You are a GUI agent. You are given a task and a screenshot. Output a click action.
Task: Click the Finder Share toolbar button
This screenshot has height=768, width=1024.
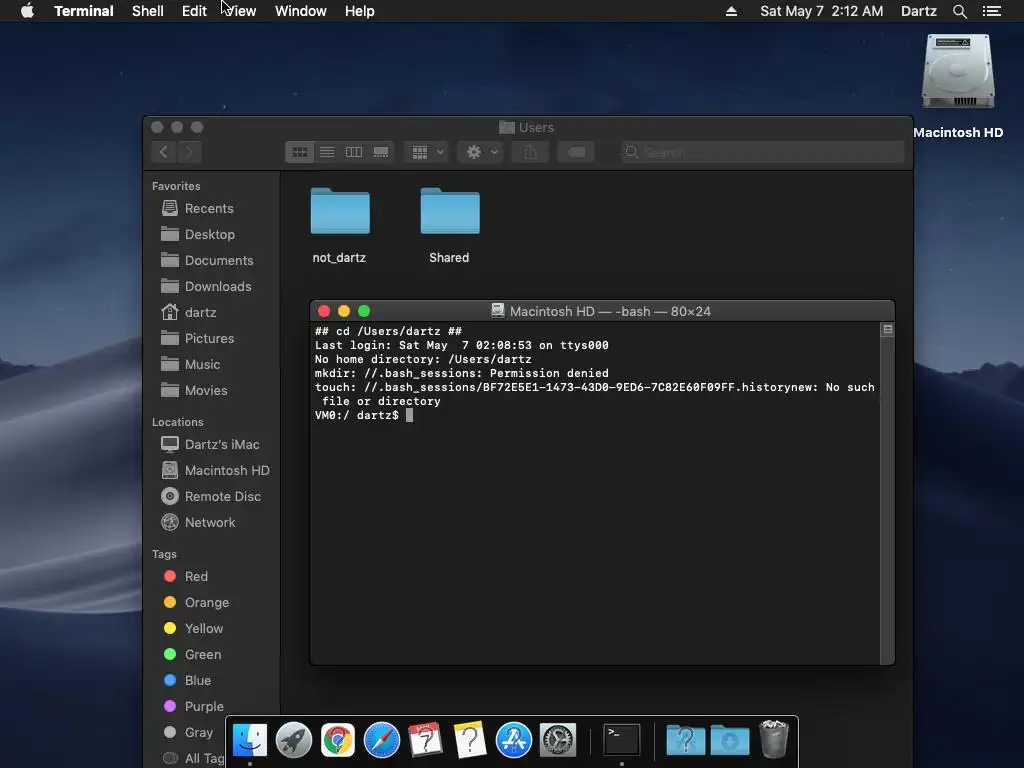coord(530,152)
